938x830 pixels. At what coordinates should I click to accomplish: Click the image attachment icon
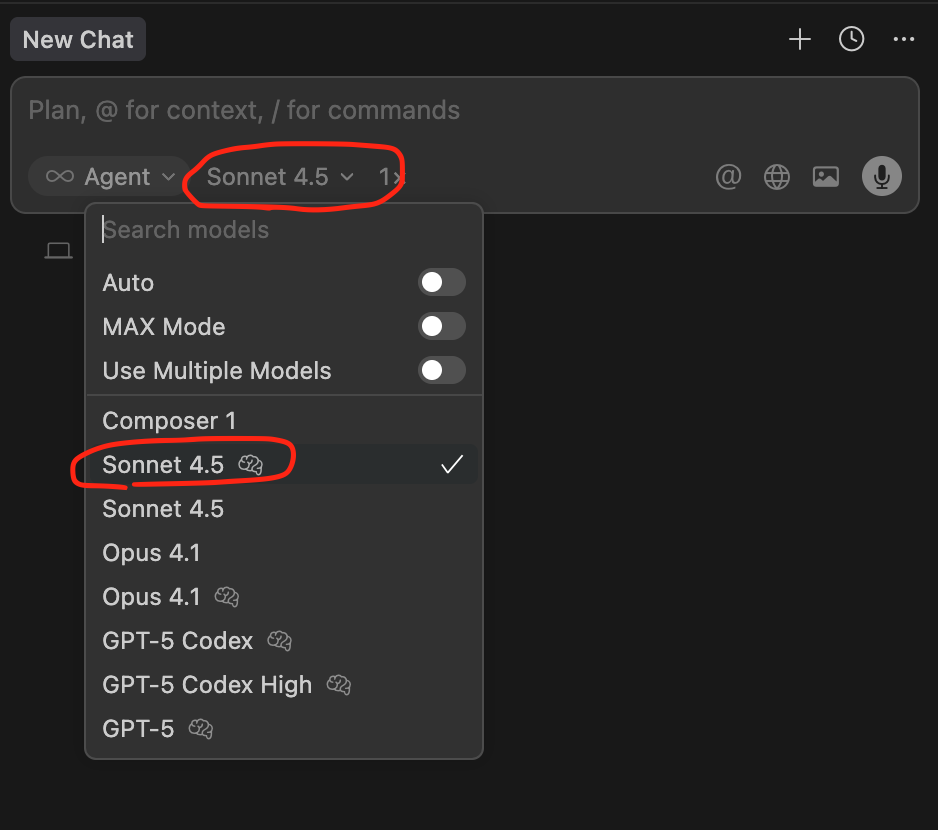coord(826,177)
